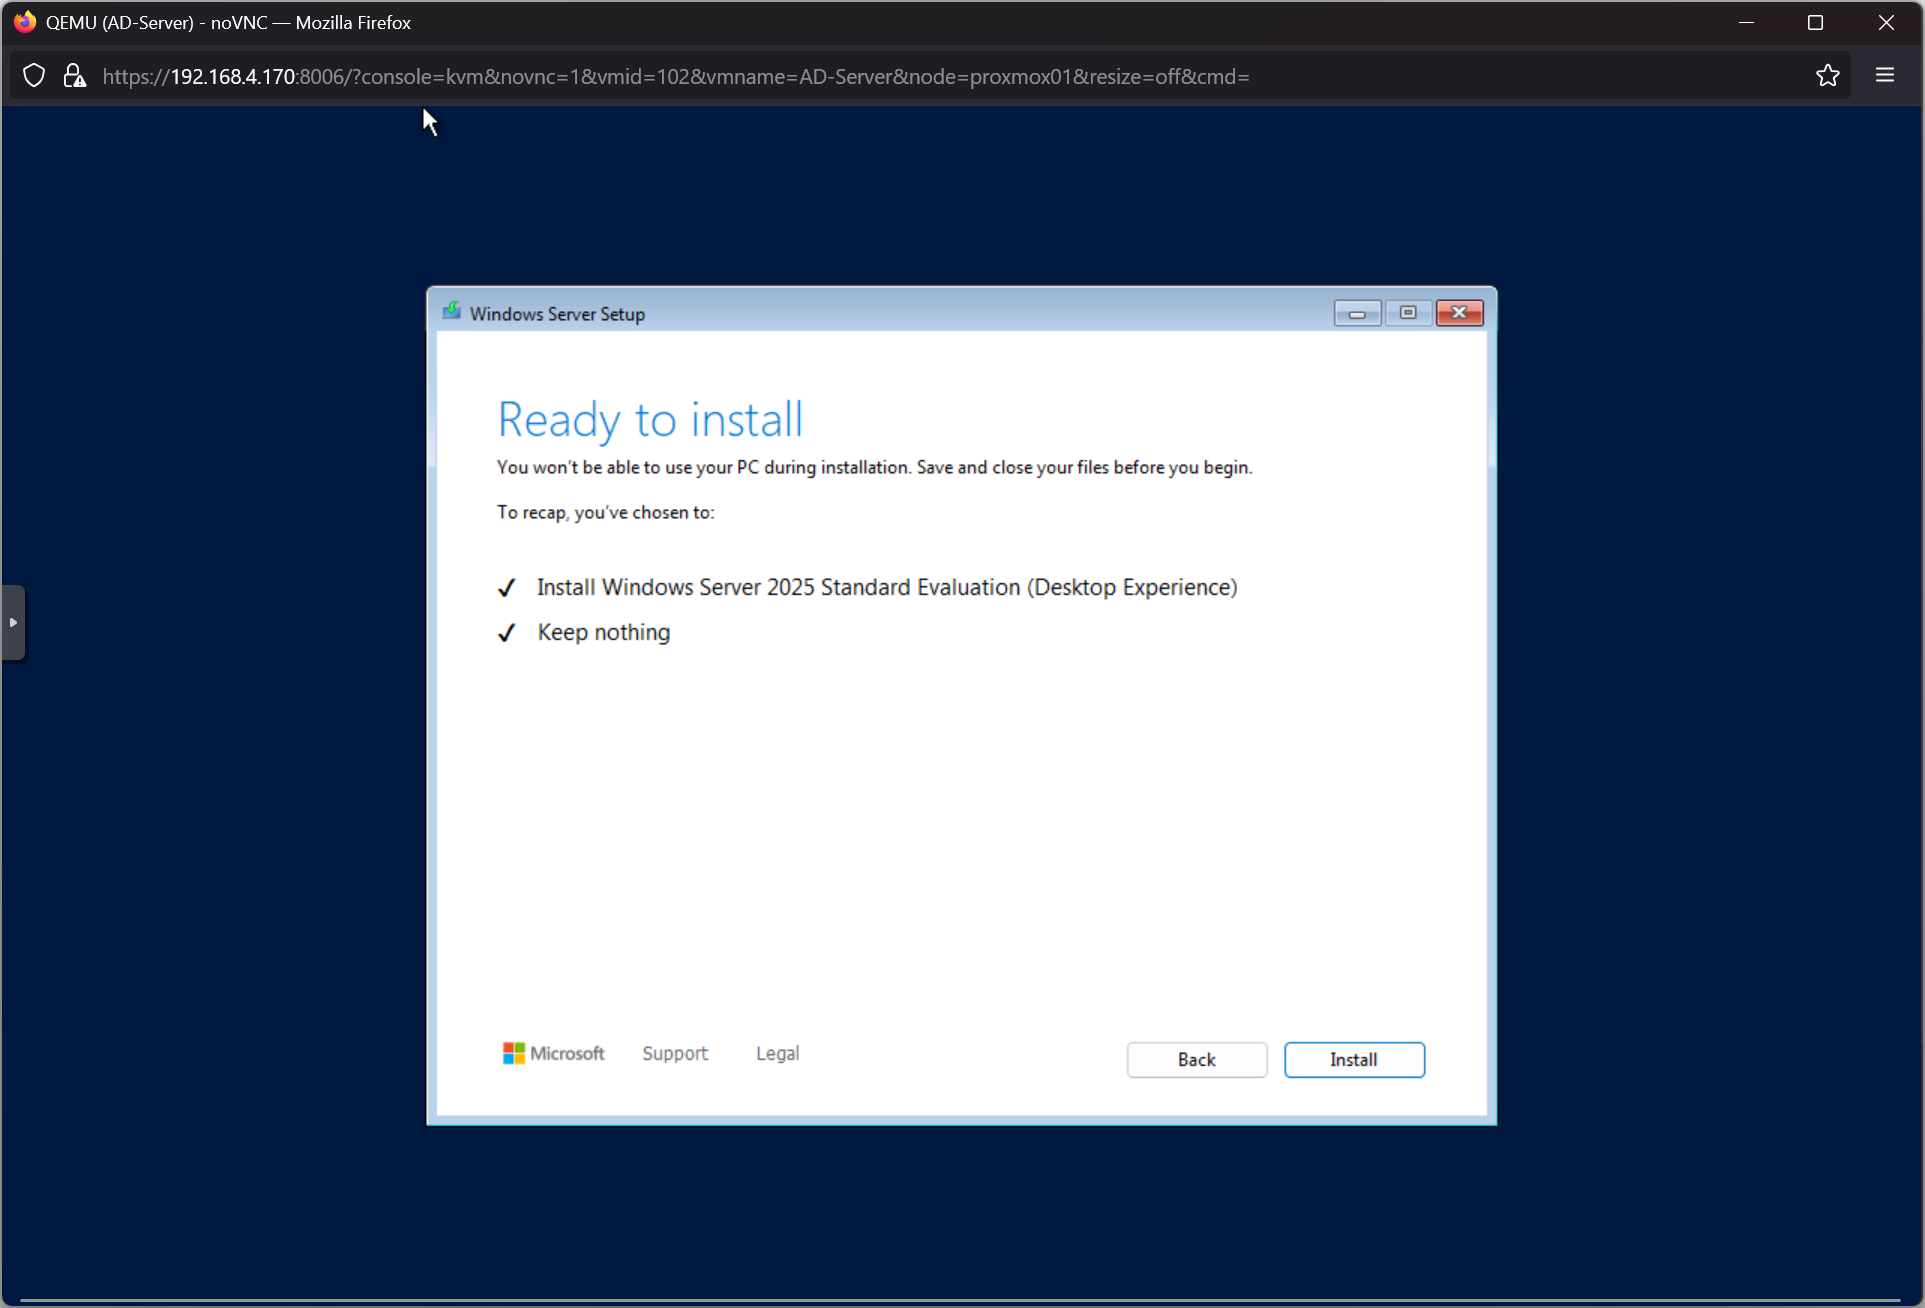Close the Windows Server Setup dialog

pos(1459,313)
